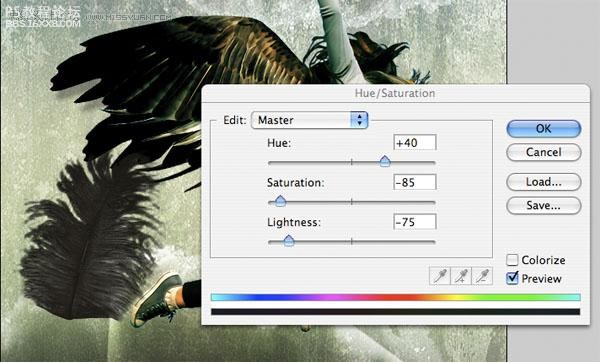Screen dimensions: 600x362
Task: Enable the Colorize checkbox
Action: (x=512, y=260)
